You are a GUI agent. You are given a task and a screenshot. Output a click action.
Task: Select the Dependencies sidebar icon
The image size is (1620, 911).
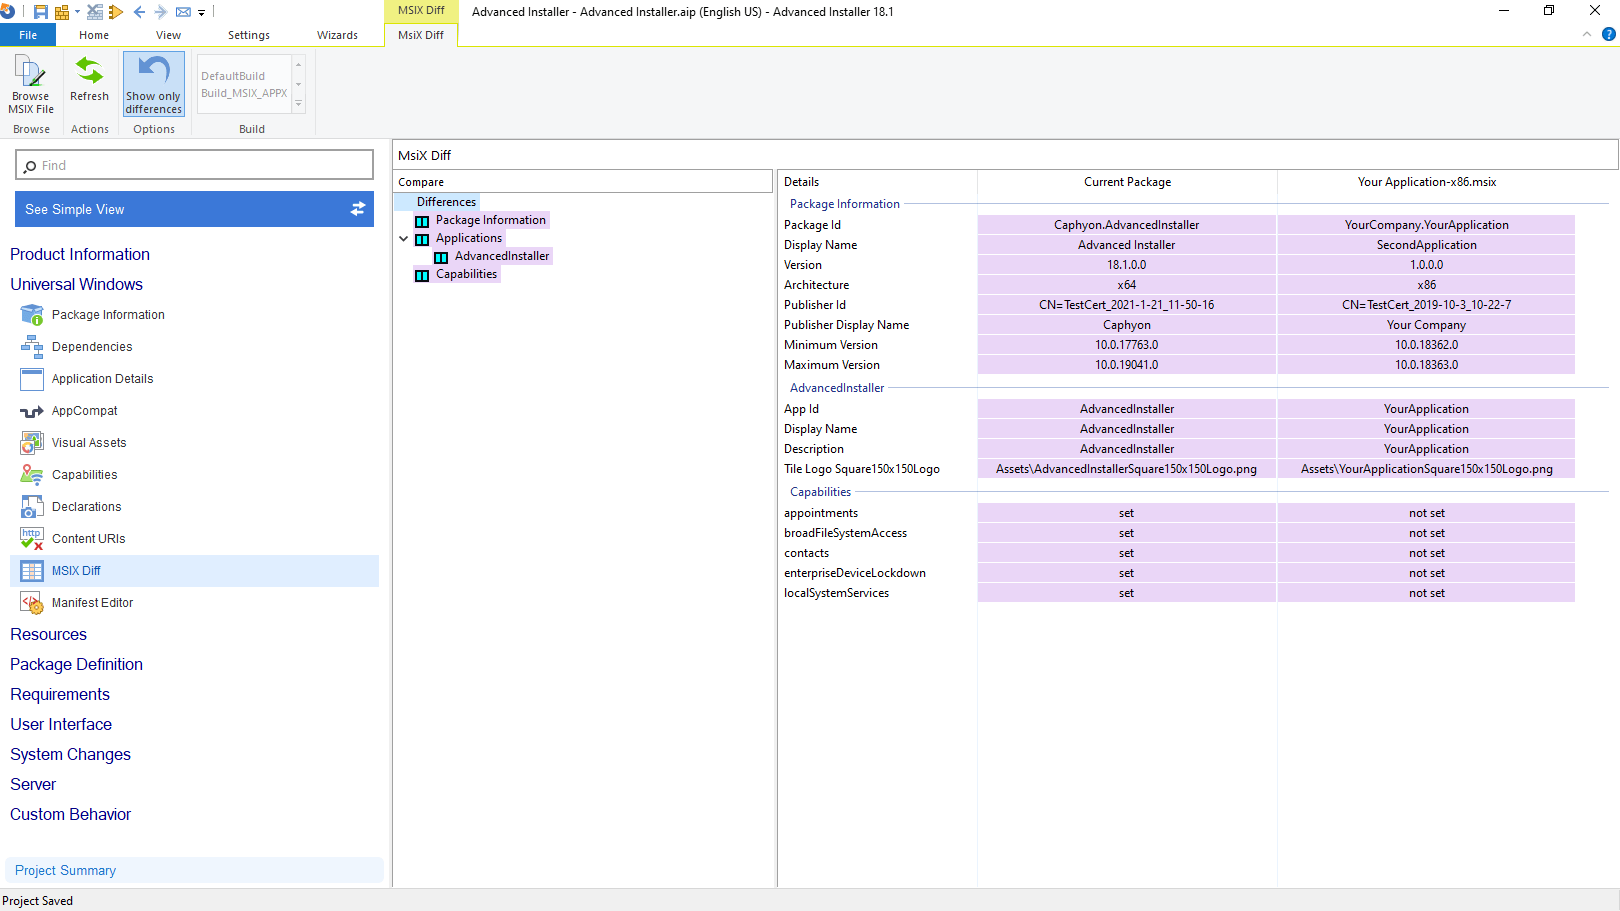point(31,346)
